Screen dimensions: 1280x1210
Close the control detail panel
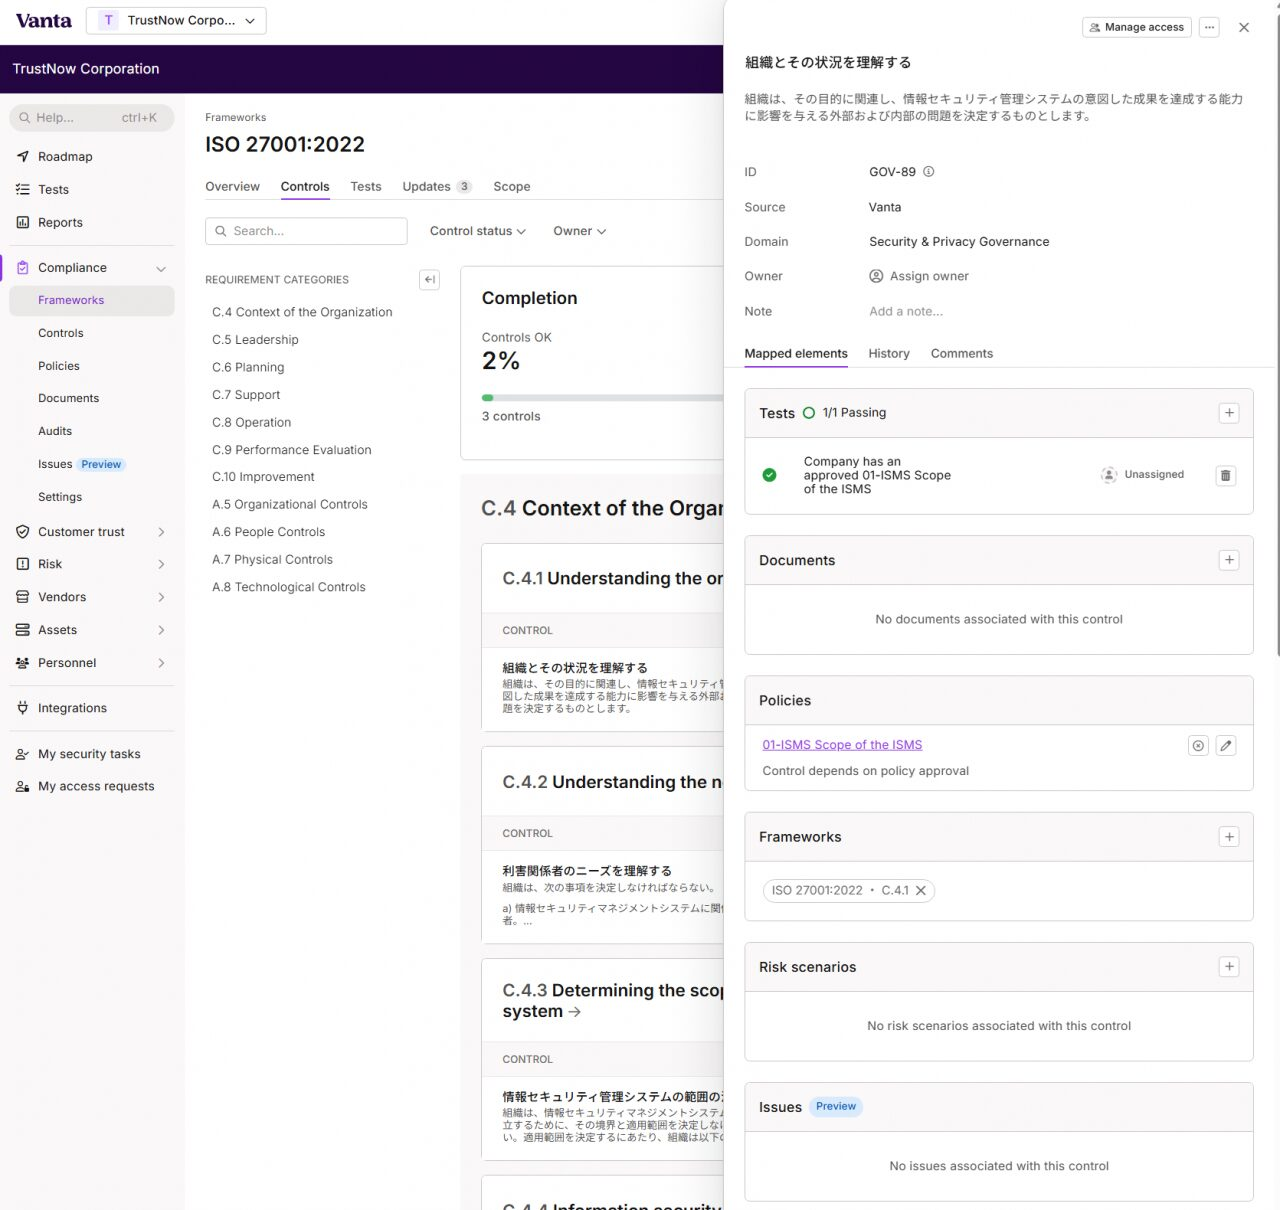[1244, 28]
